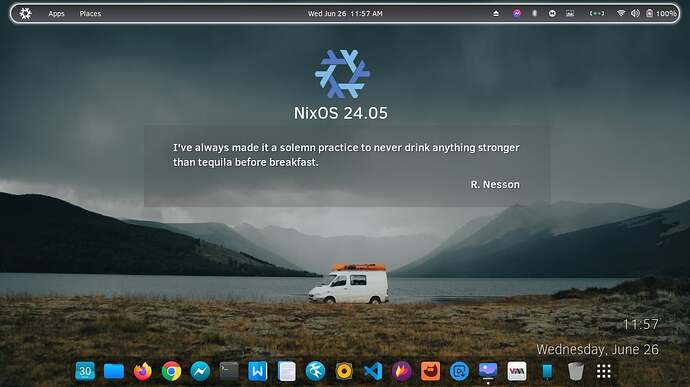This screenshot has width=690, height=387.
Task: Launch Visual Studio Code from the dock
Action: [373, 371]
